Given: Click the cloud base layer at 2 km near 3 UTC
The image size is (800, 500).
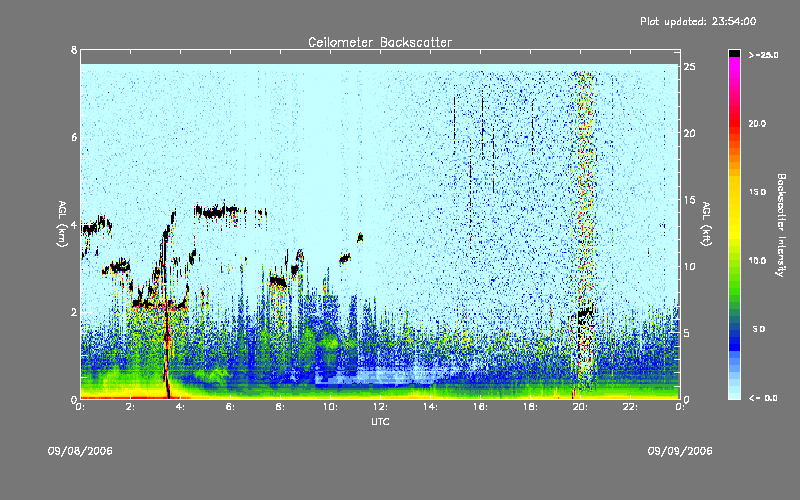Looking at the screenshot, I should click(x=159, y=305).
